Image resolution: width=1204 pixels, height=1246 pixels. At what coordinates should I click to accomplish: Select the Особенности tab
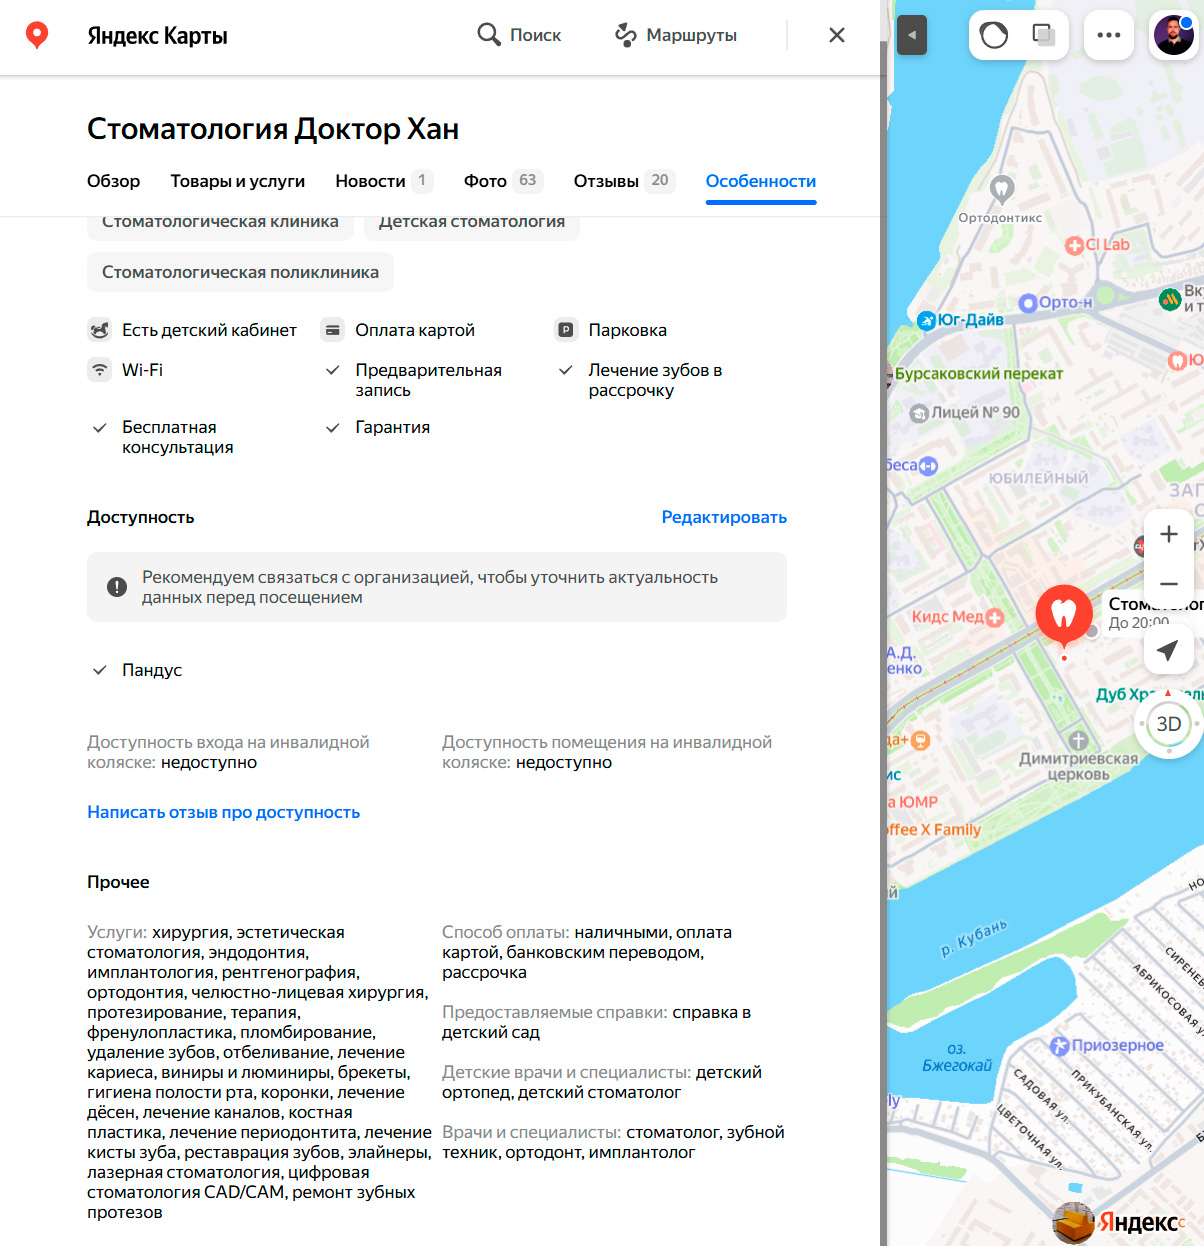761,181
